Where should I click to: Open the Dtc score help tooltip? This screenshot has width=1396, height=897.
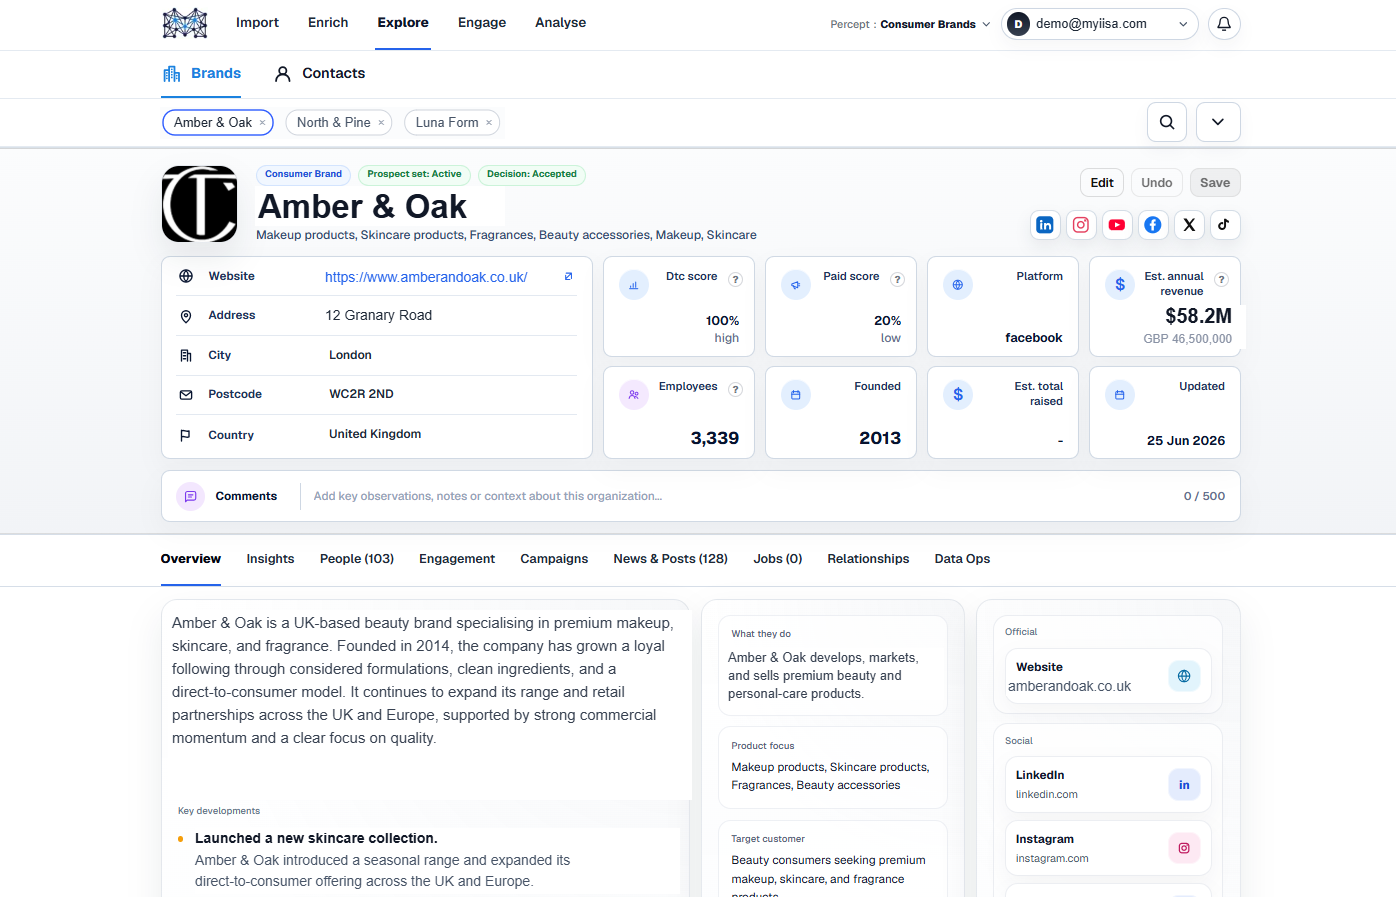735,280
